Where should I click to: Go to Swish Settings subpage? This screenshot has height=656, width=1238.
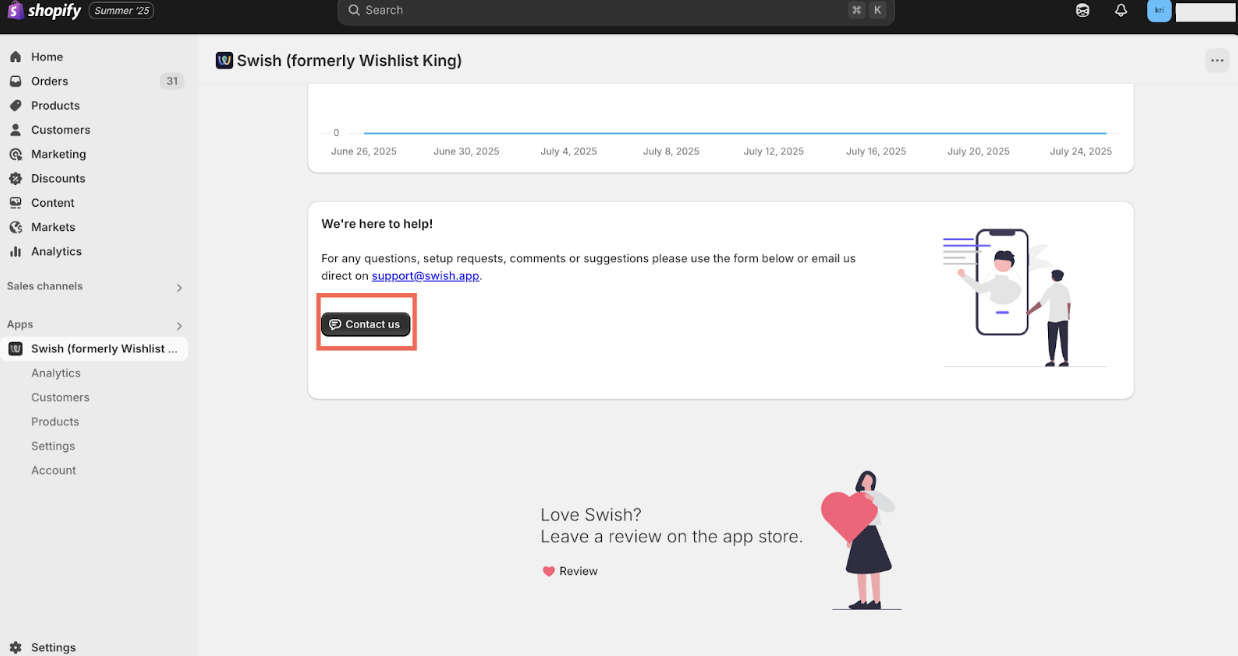tap(53, 446)
